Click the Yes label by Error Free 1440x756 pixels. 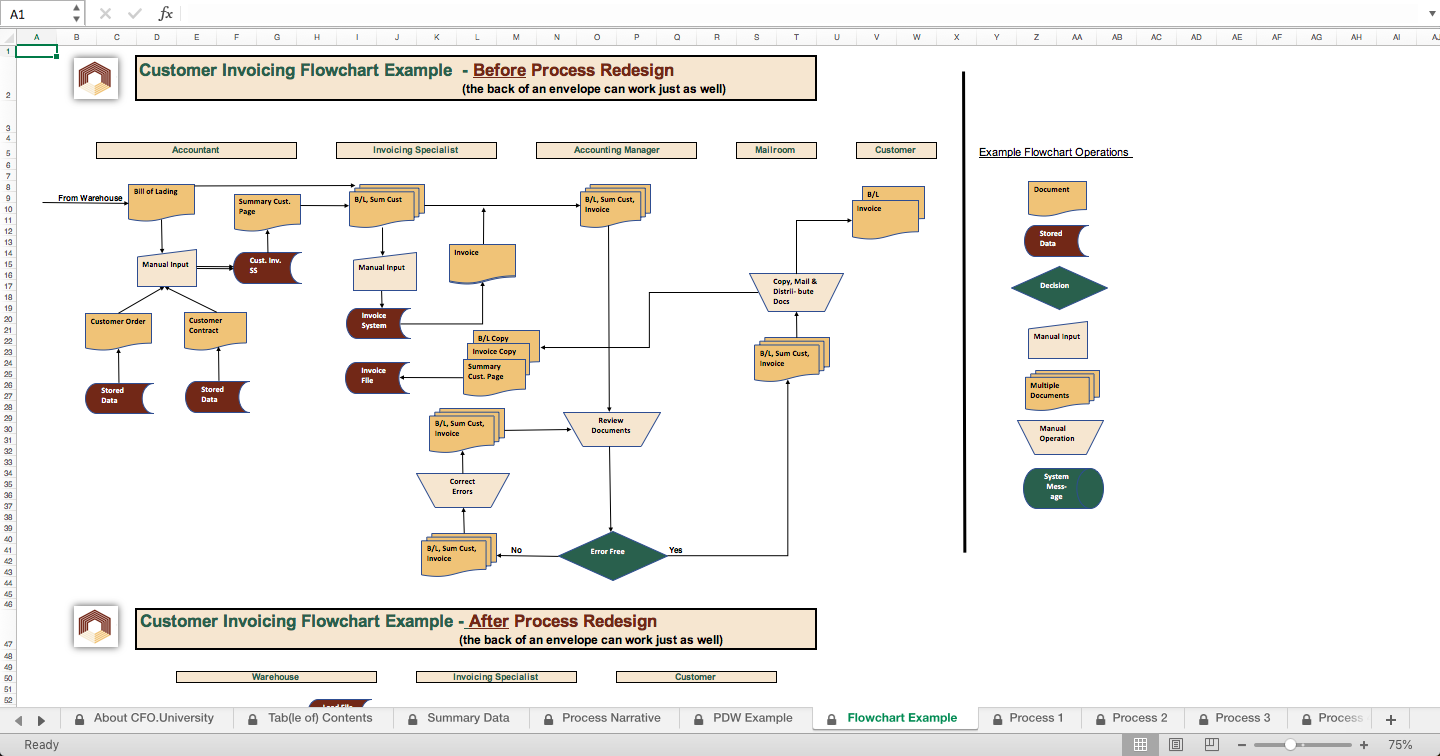click(x=676, y=550)
